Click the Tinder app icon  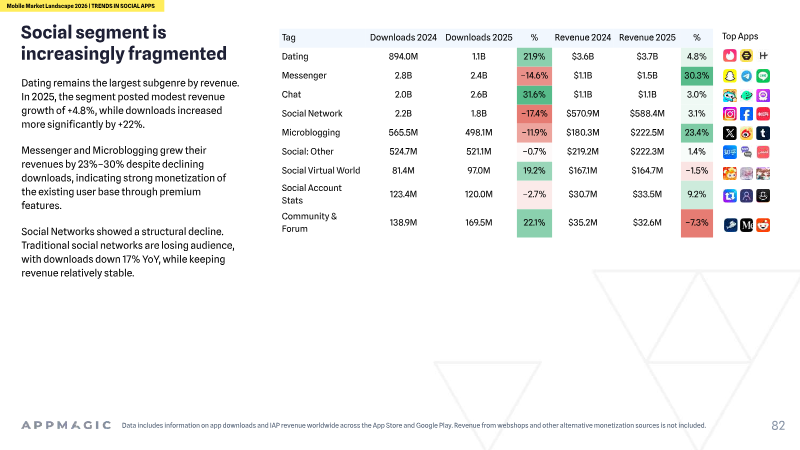[x=730, y=56]
